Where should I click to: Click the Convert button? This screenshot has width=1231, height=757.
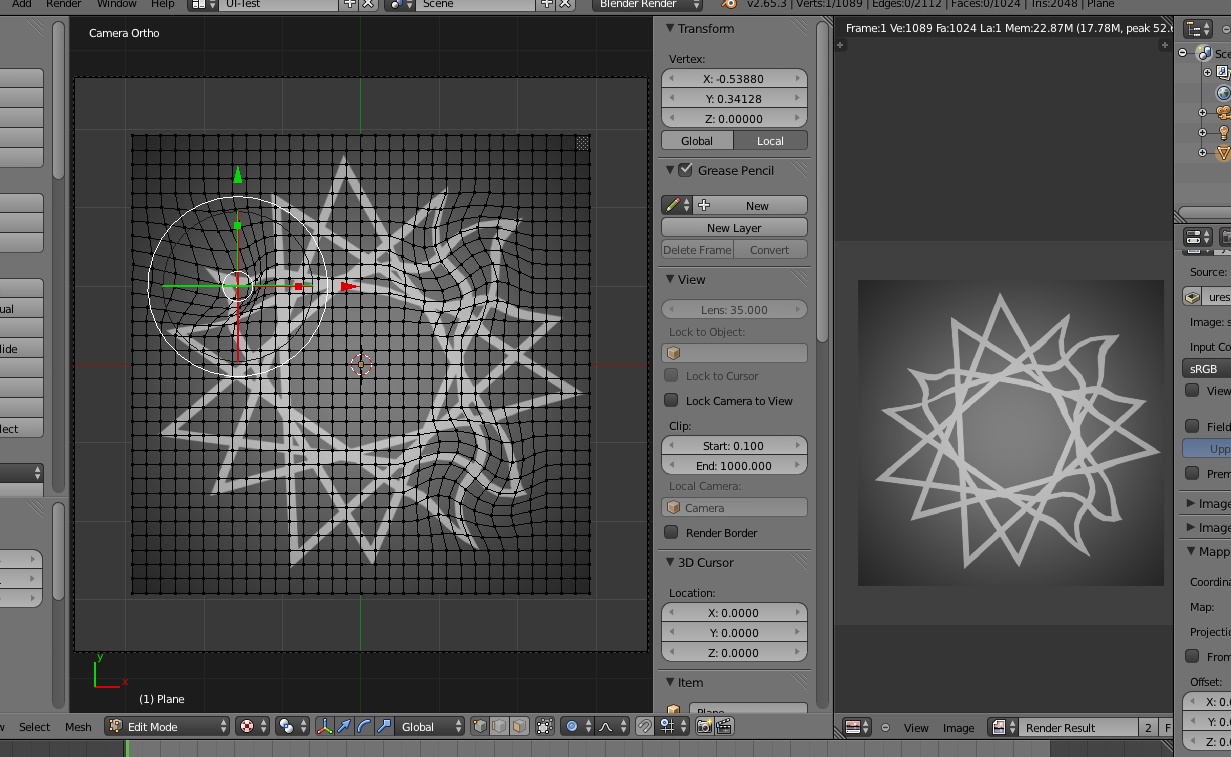(770, 250)
